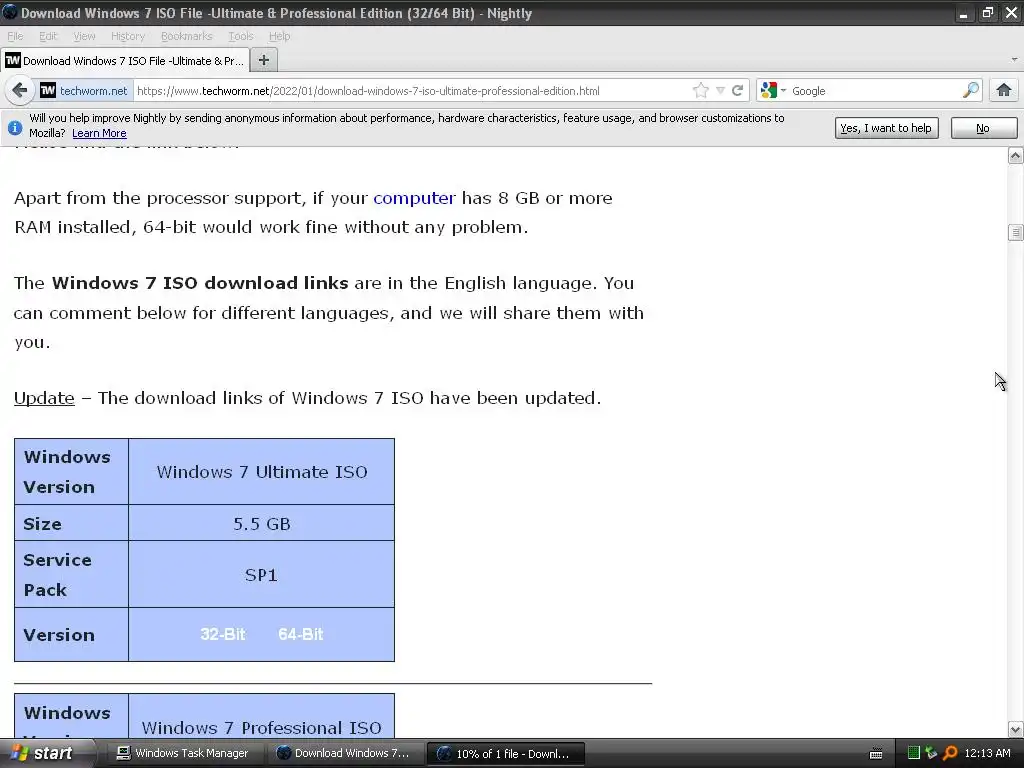Click the page scrollbar down arrow
This screenshot has width=1024, height=768.
(1015, 729)
